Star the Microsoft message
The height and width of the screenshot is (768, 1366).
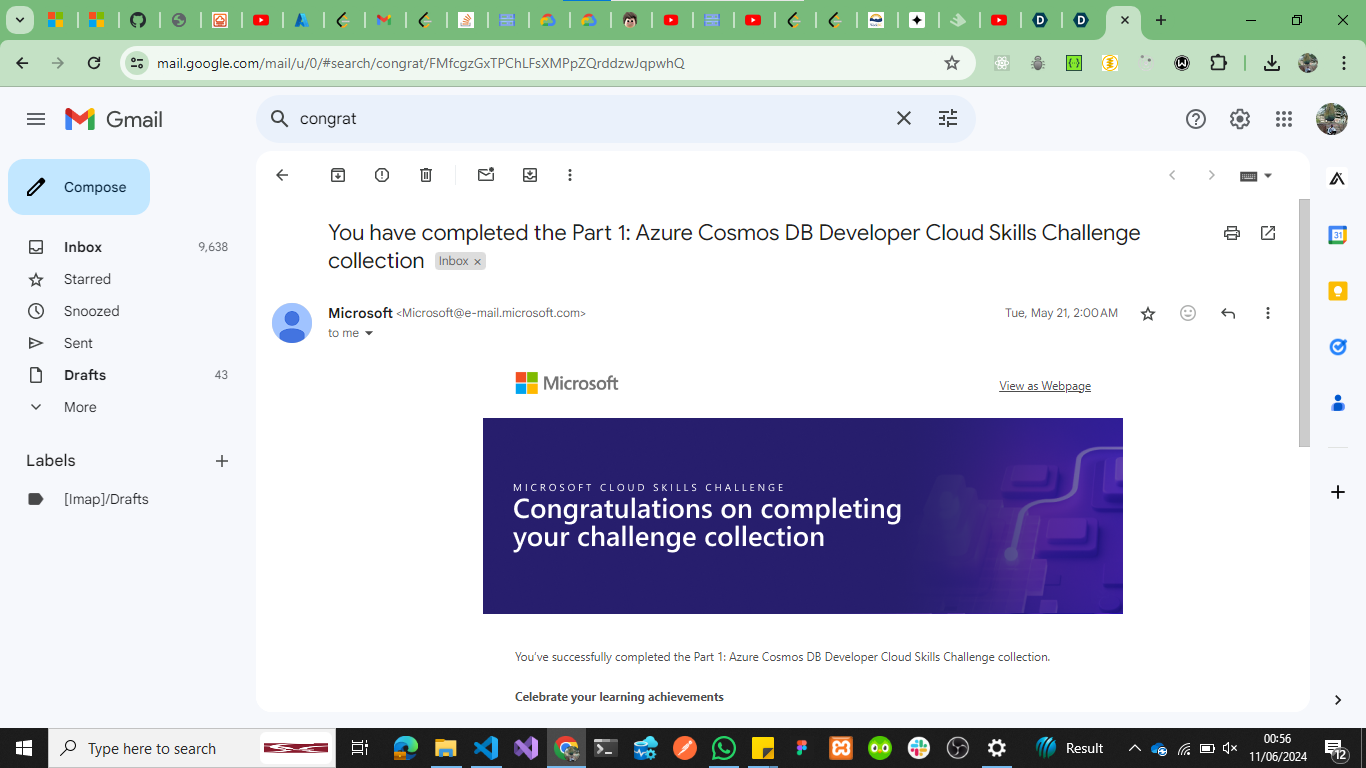(1148, 313)
